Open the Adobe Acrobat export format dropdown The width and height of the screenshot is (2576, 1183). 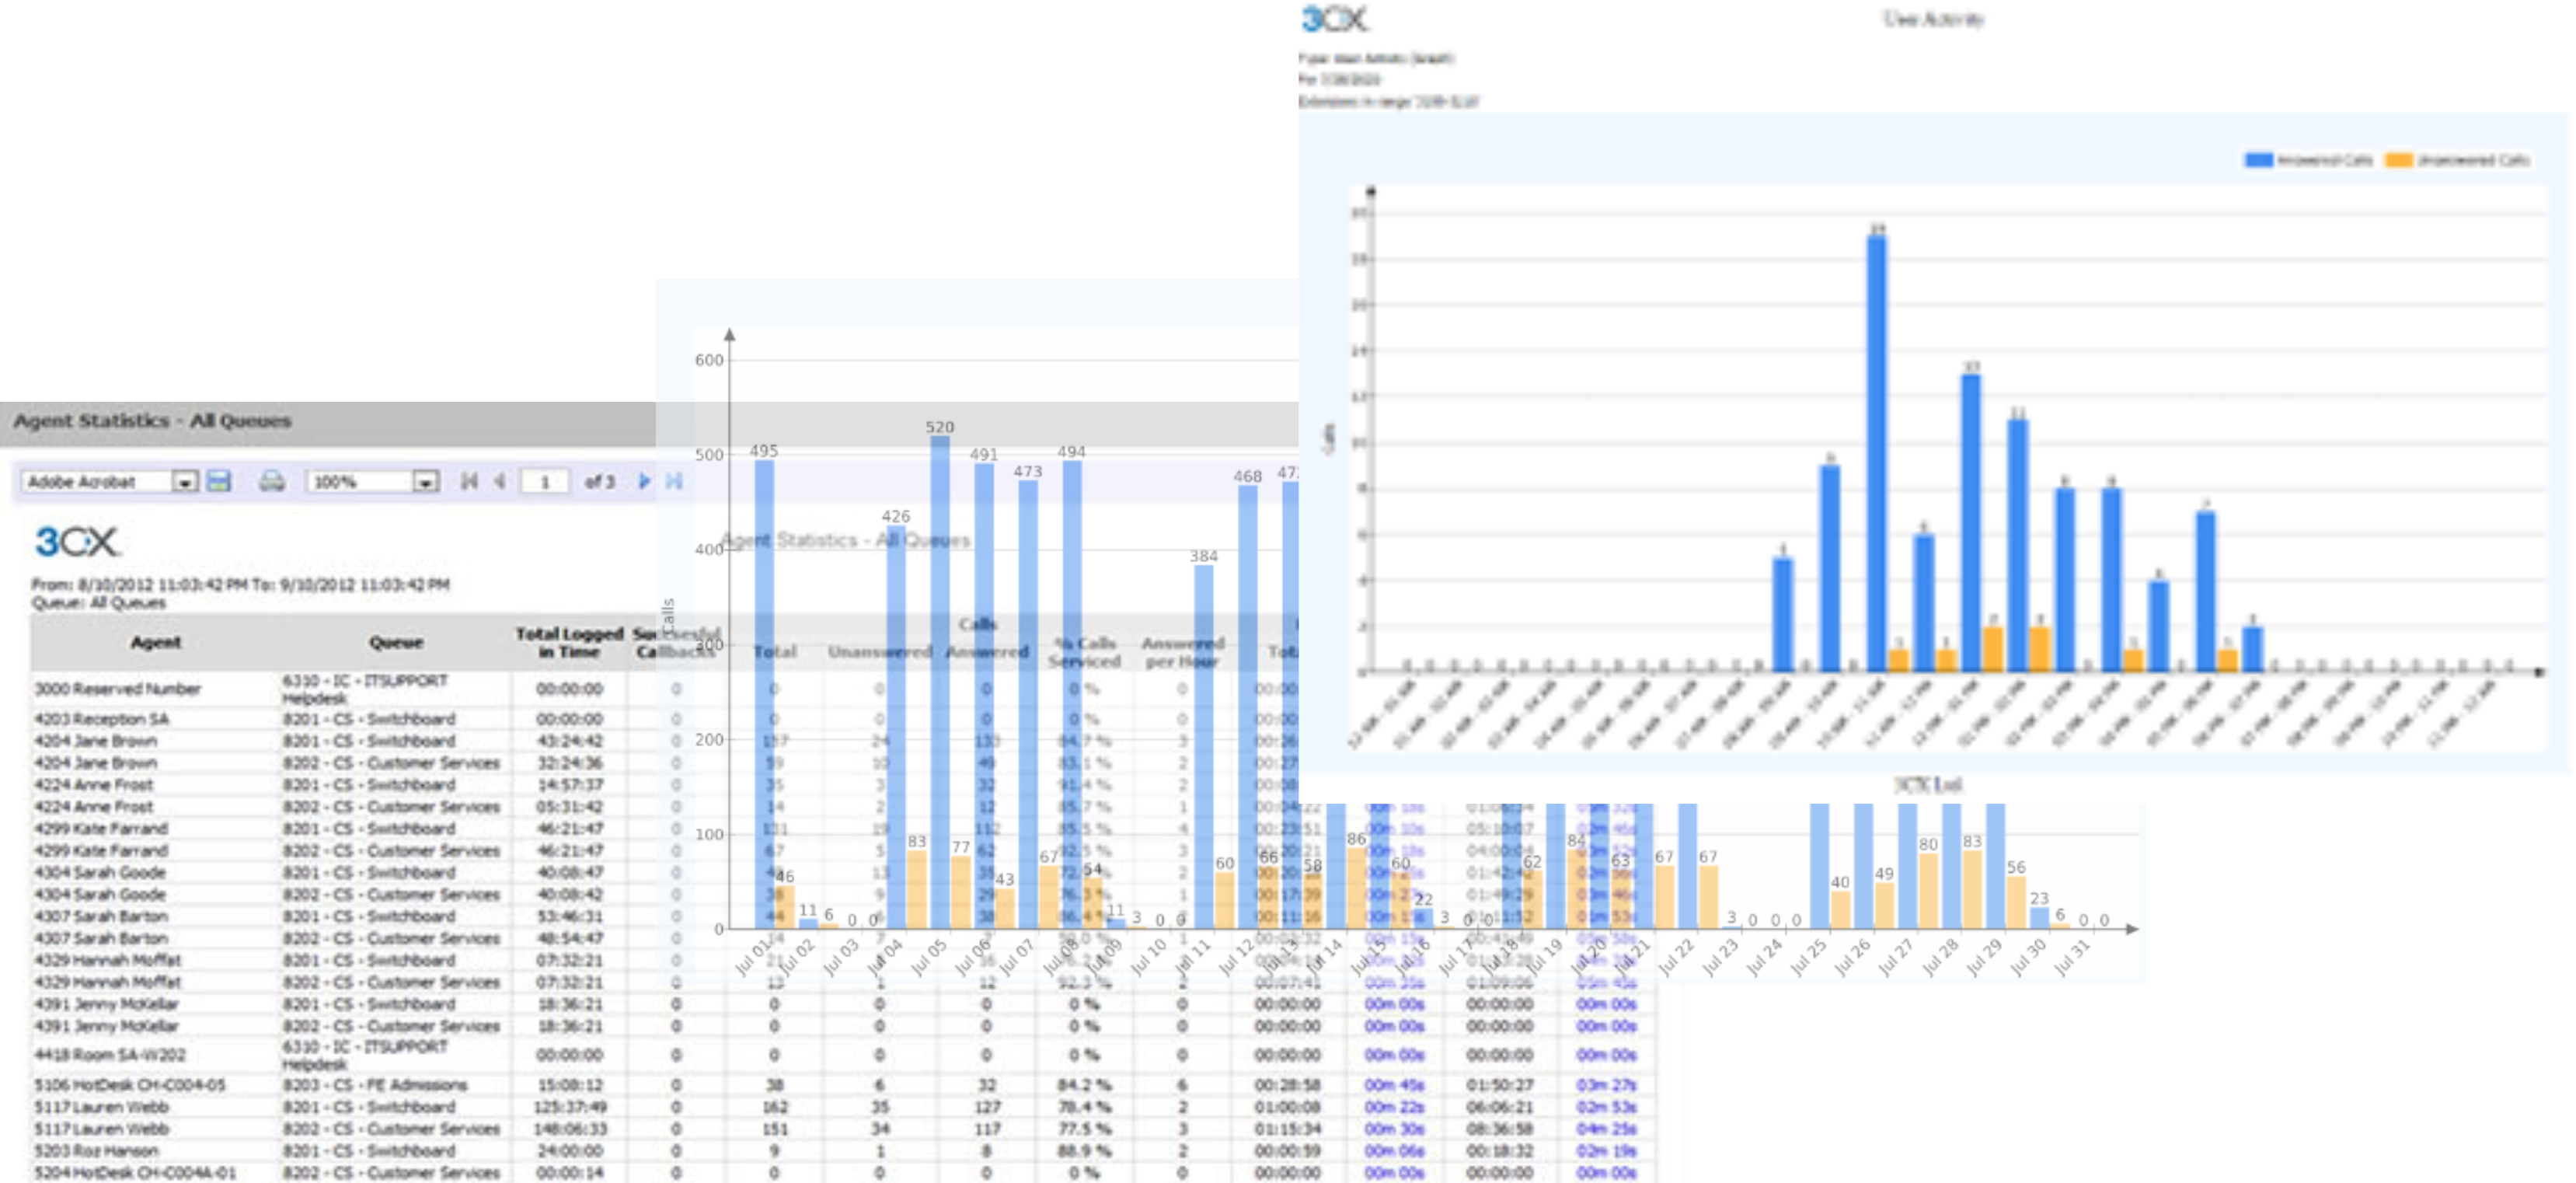click(110, 481)
